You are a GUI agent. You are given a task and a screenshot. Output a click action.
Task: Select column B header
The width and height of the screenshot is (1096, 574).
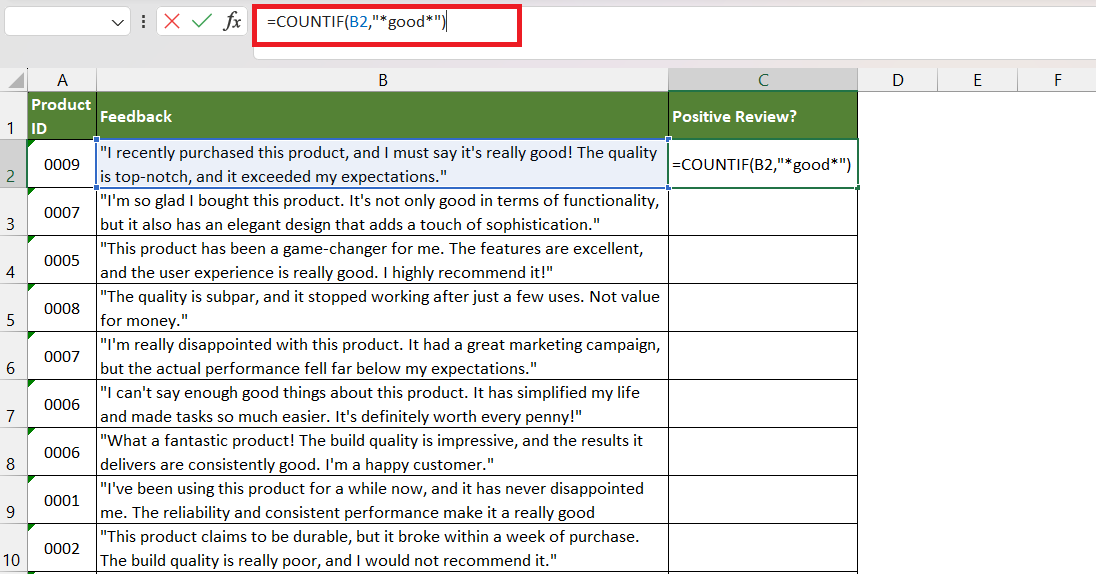click(x=382, y=80)
